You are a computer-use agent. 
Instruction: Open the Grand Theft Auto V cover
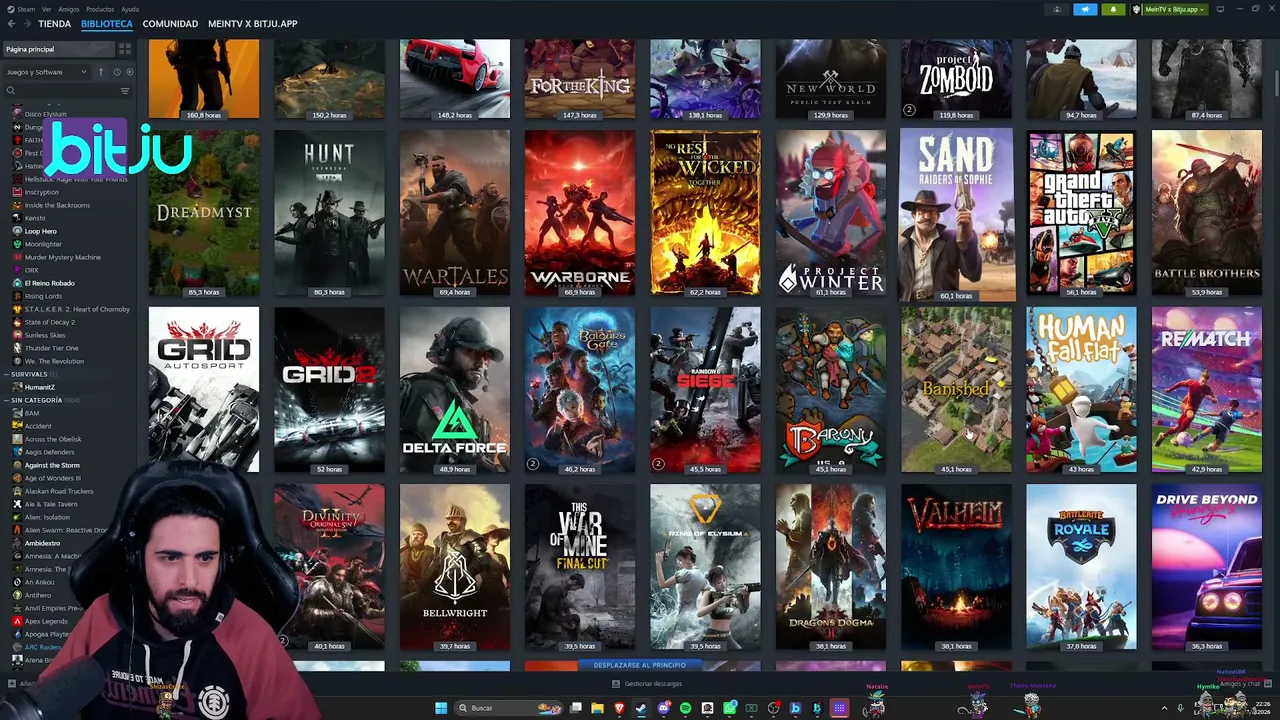(x=1081, y=213)
